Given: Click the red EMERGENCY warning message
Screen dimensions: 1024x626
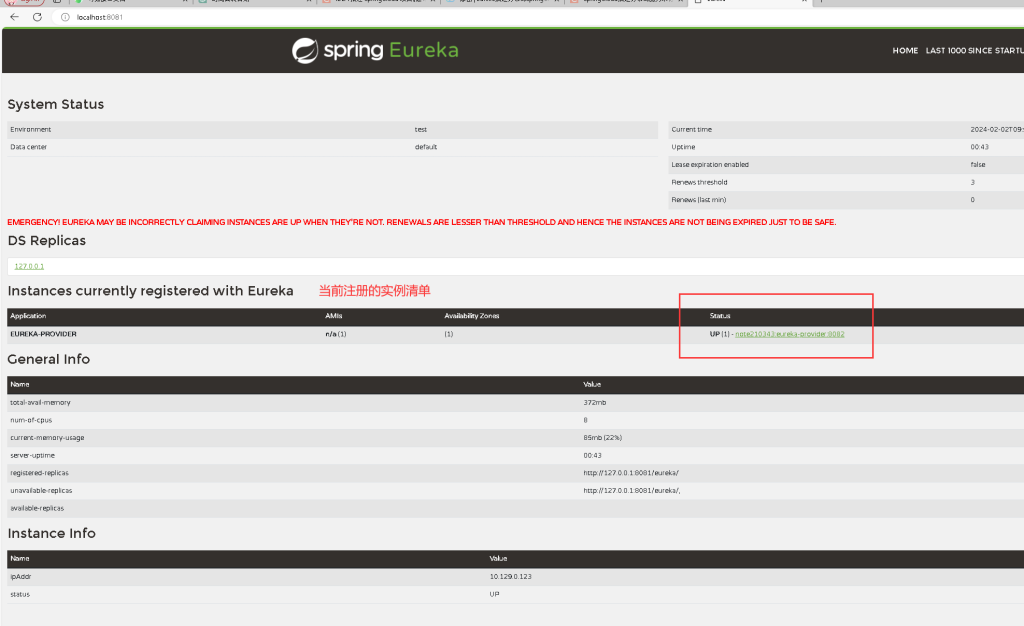Looking at the screenshot, I should point(421,223).
